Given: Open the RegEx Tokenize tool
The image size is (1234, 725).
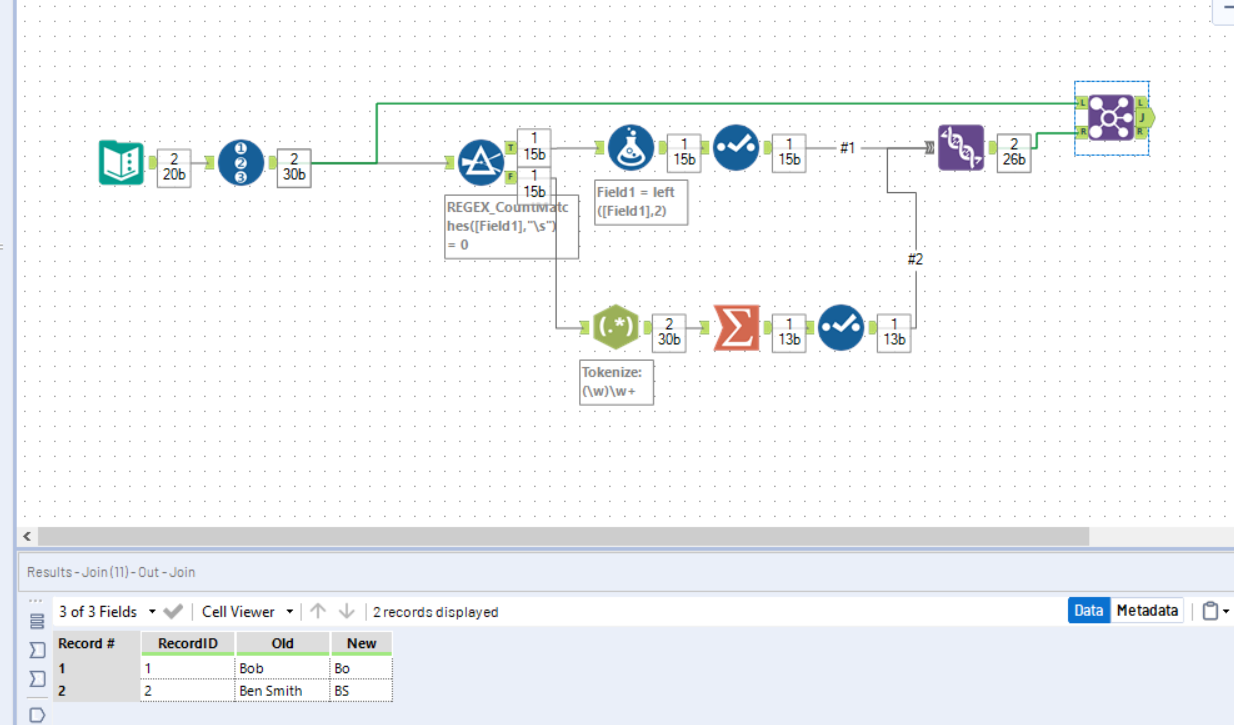Looking at the screenshot, I should point(616,326).
